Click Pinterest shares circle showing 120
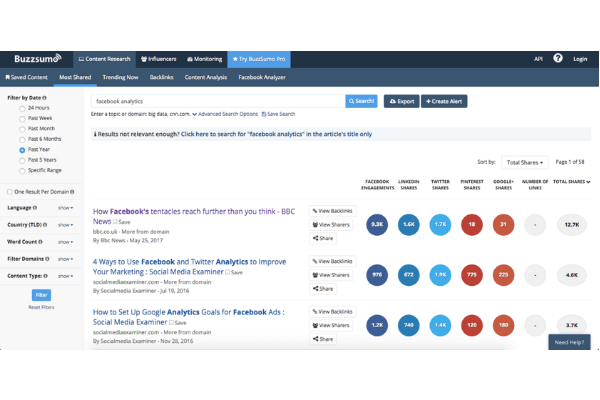 coord(472,325)
